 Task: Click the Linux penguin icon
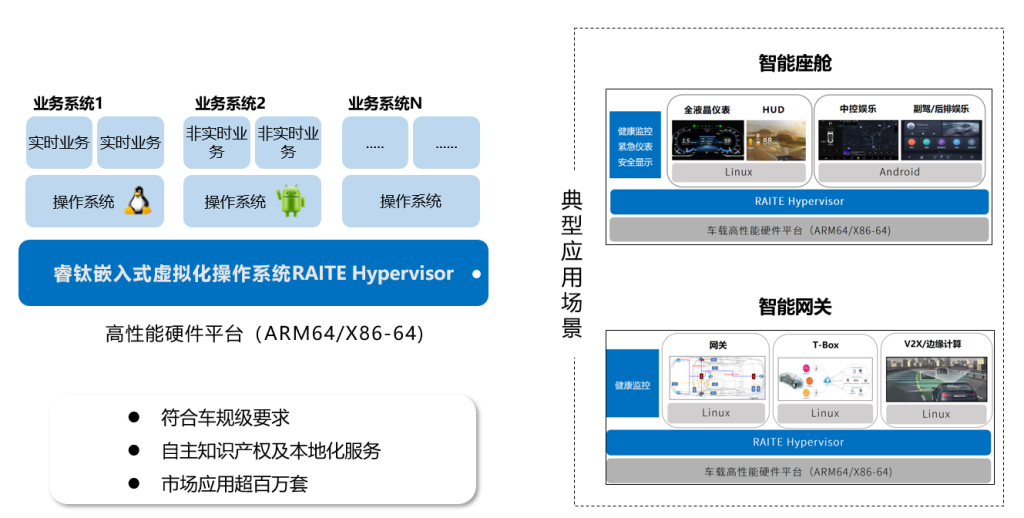pos(138,201)
